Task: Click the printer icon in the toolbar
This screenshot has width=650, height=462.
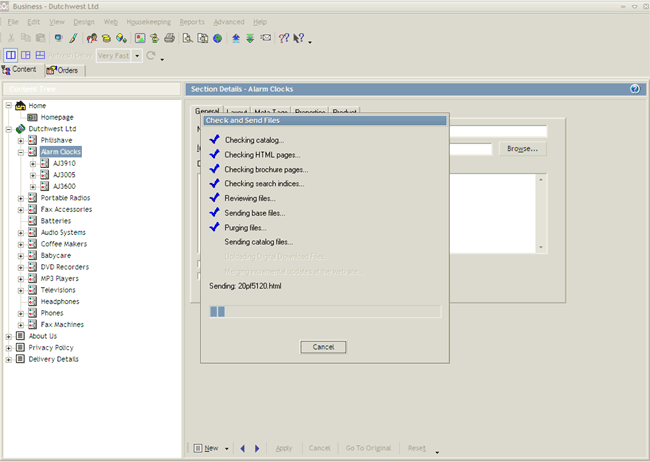Action: point(170,38)
